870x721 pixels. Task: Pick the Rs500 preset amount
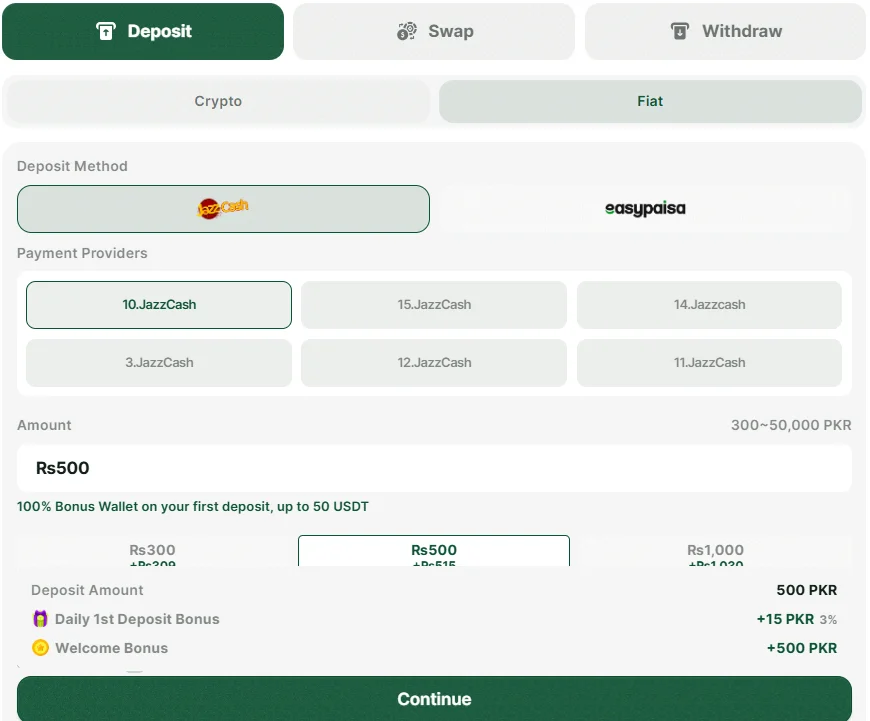(x=434, y=552)
